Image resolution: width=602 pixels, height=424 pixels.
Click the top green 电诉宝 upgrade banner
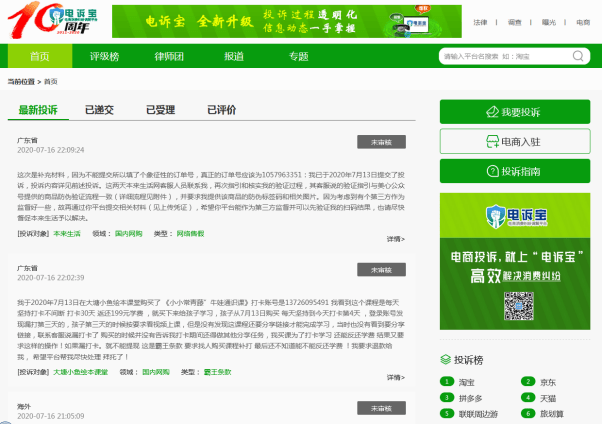(x=287, y=21)
